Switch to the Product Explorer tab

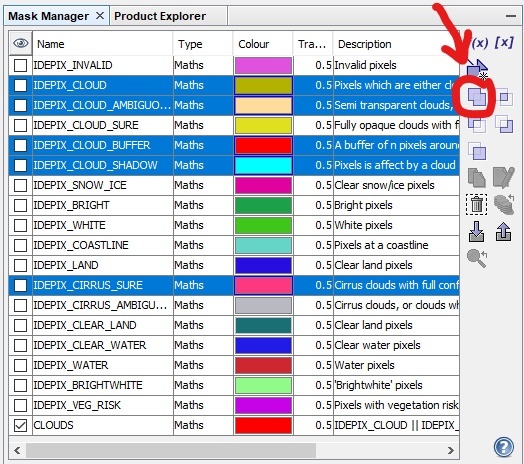pyautogui.click(x=160, y=16)
